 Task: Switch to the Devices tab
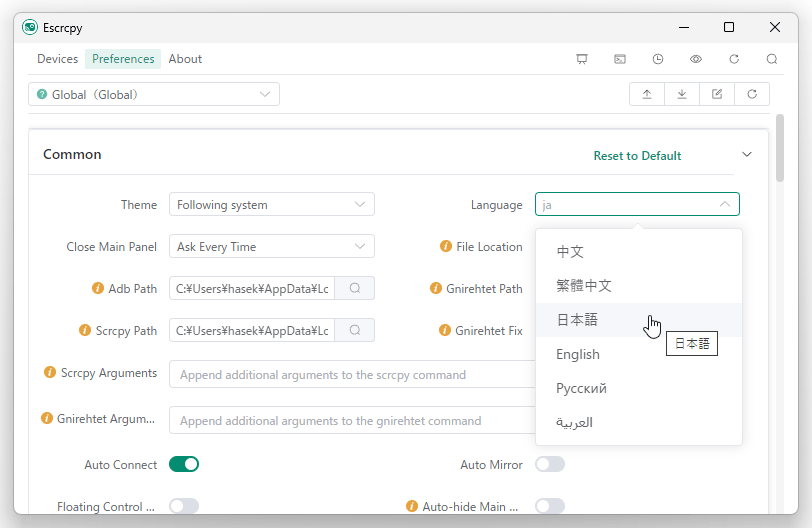tap(57, 59)
